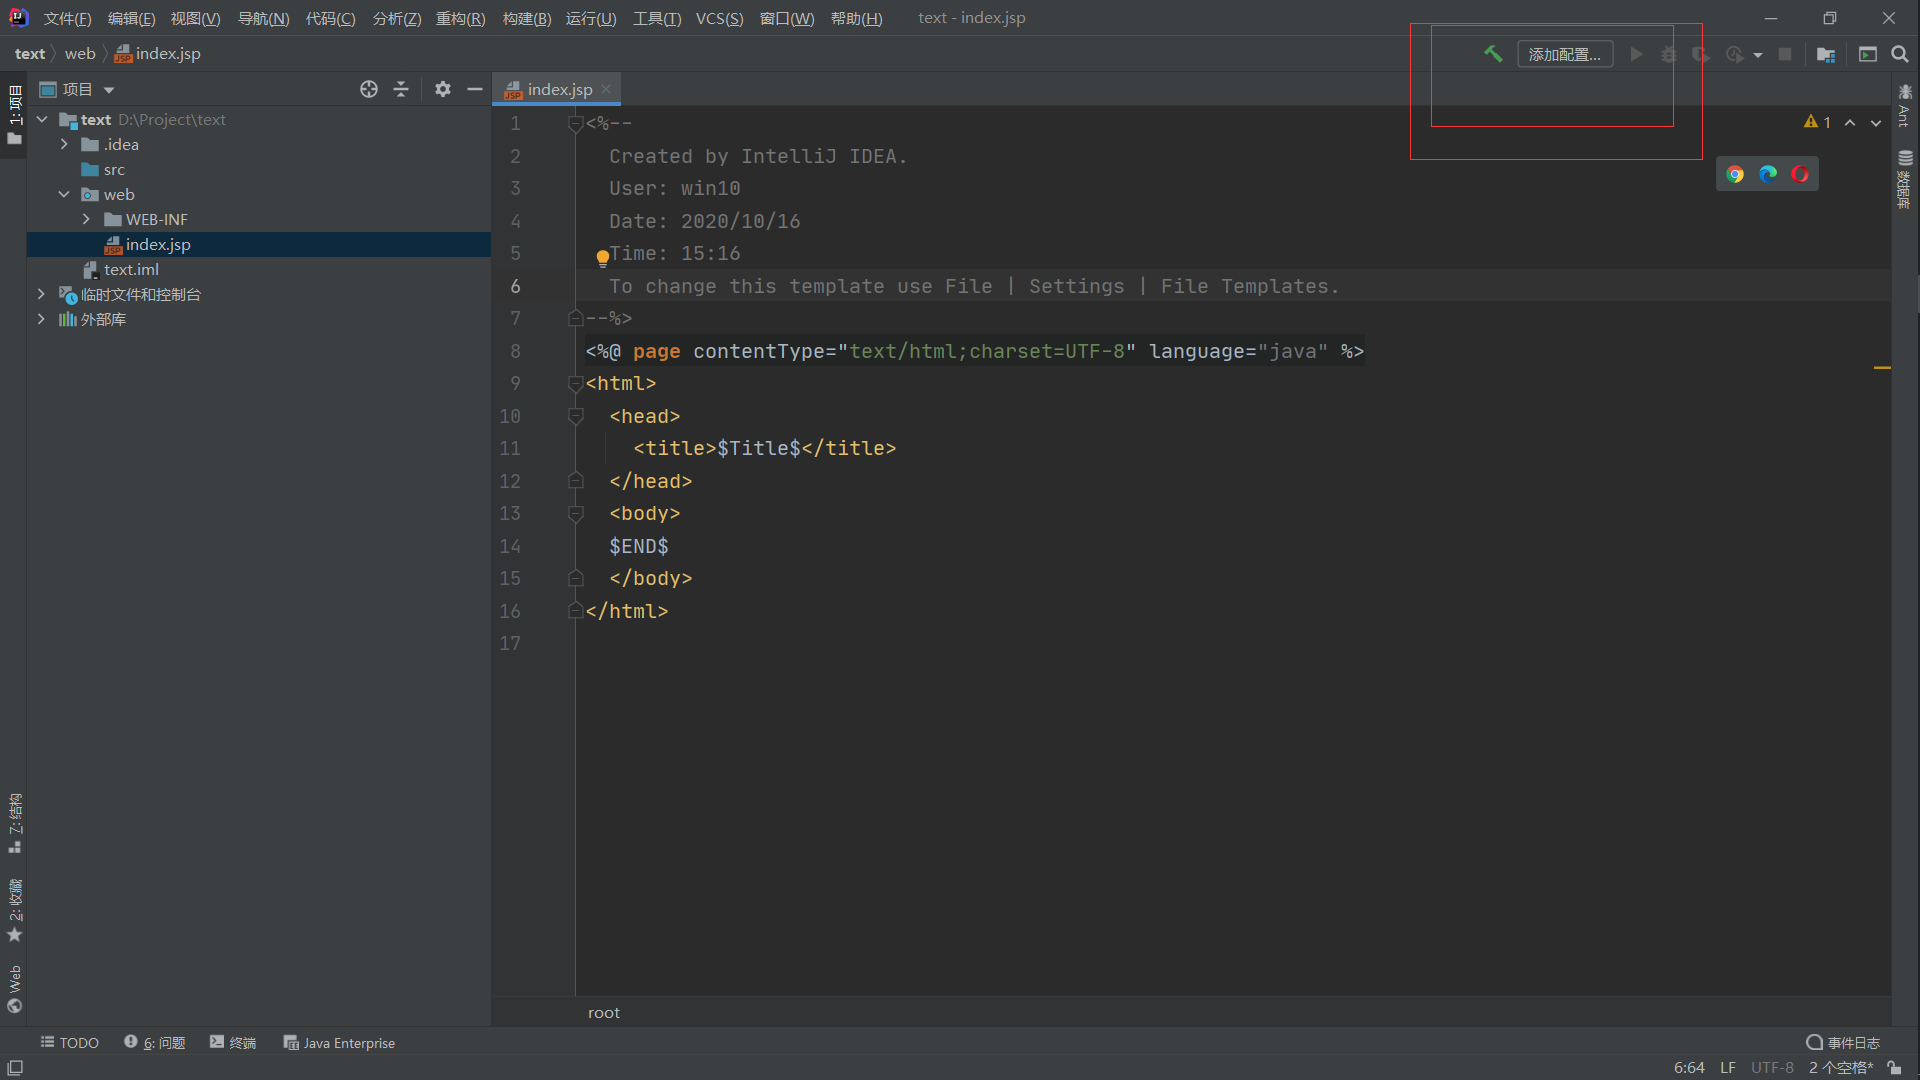Open the View menu
This screenshot has width=1920, height=1080.
(x=195, y=18)
